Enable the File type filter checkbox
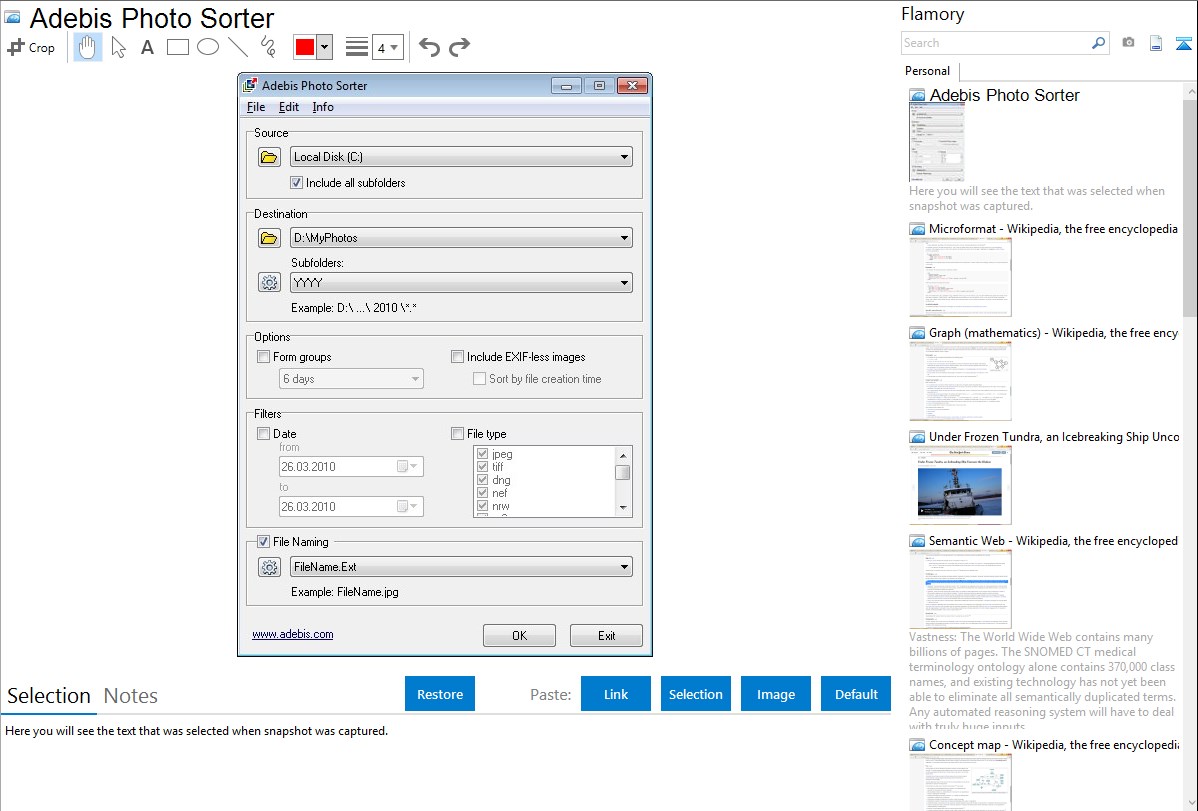The image size is (1198, 811). (x=458, y=433)
